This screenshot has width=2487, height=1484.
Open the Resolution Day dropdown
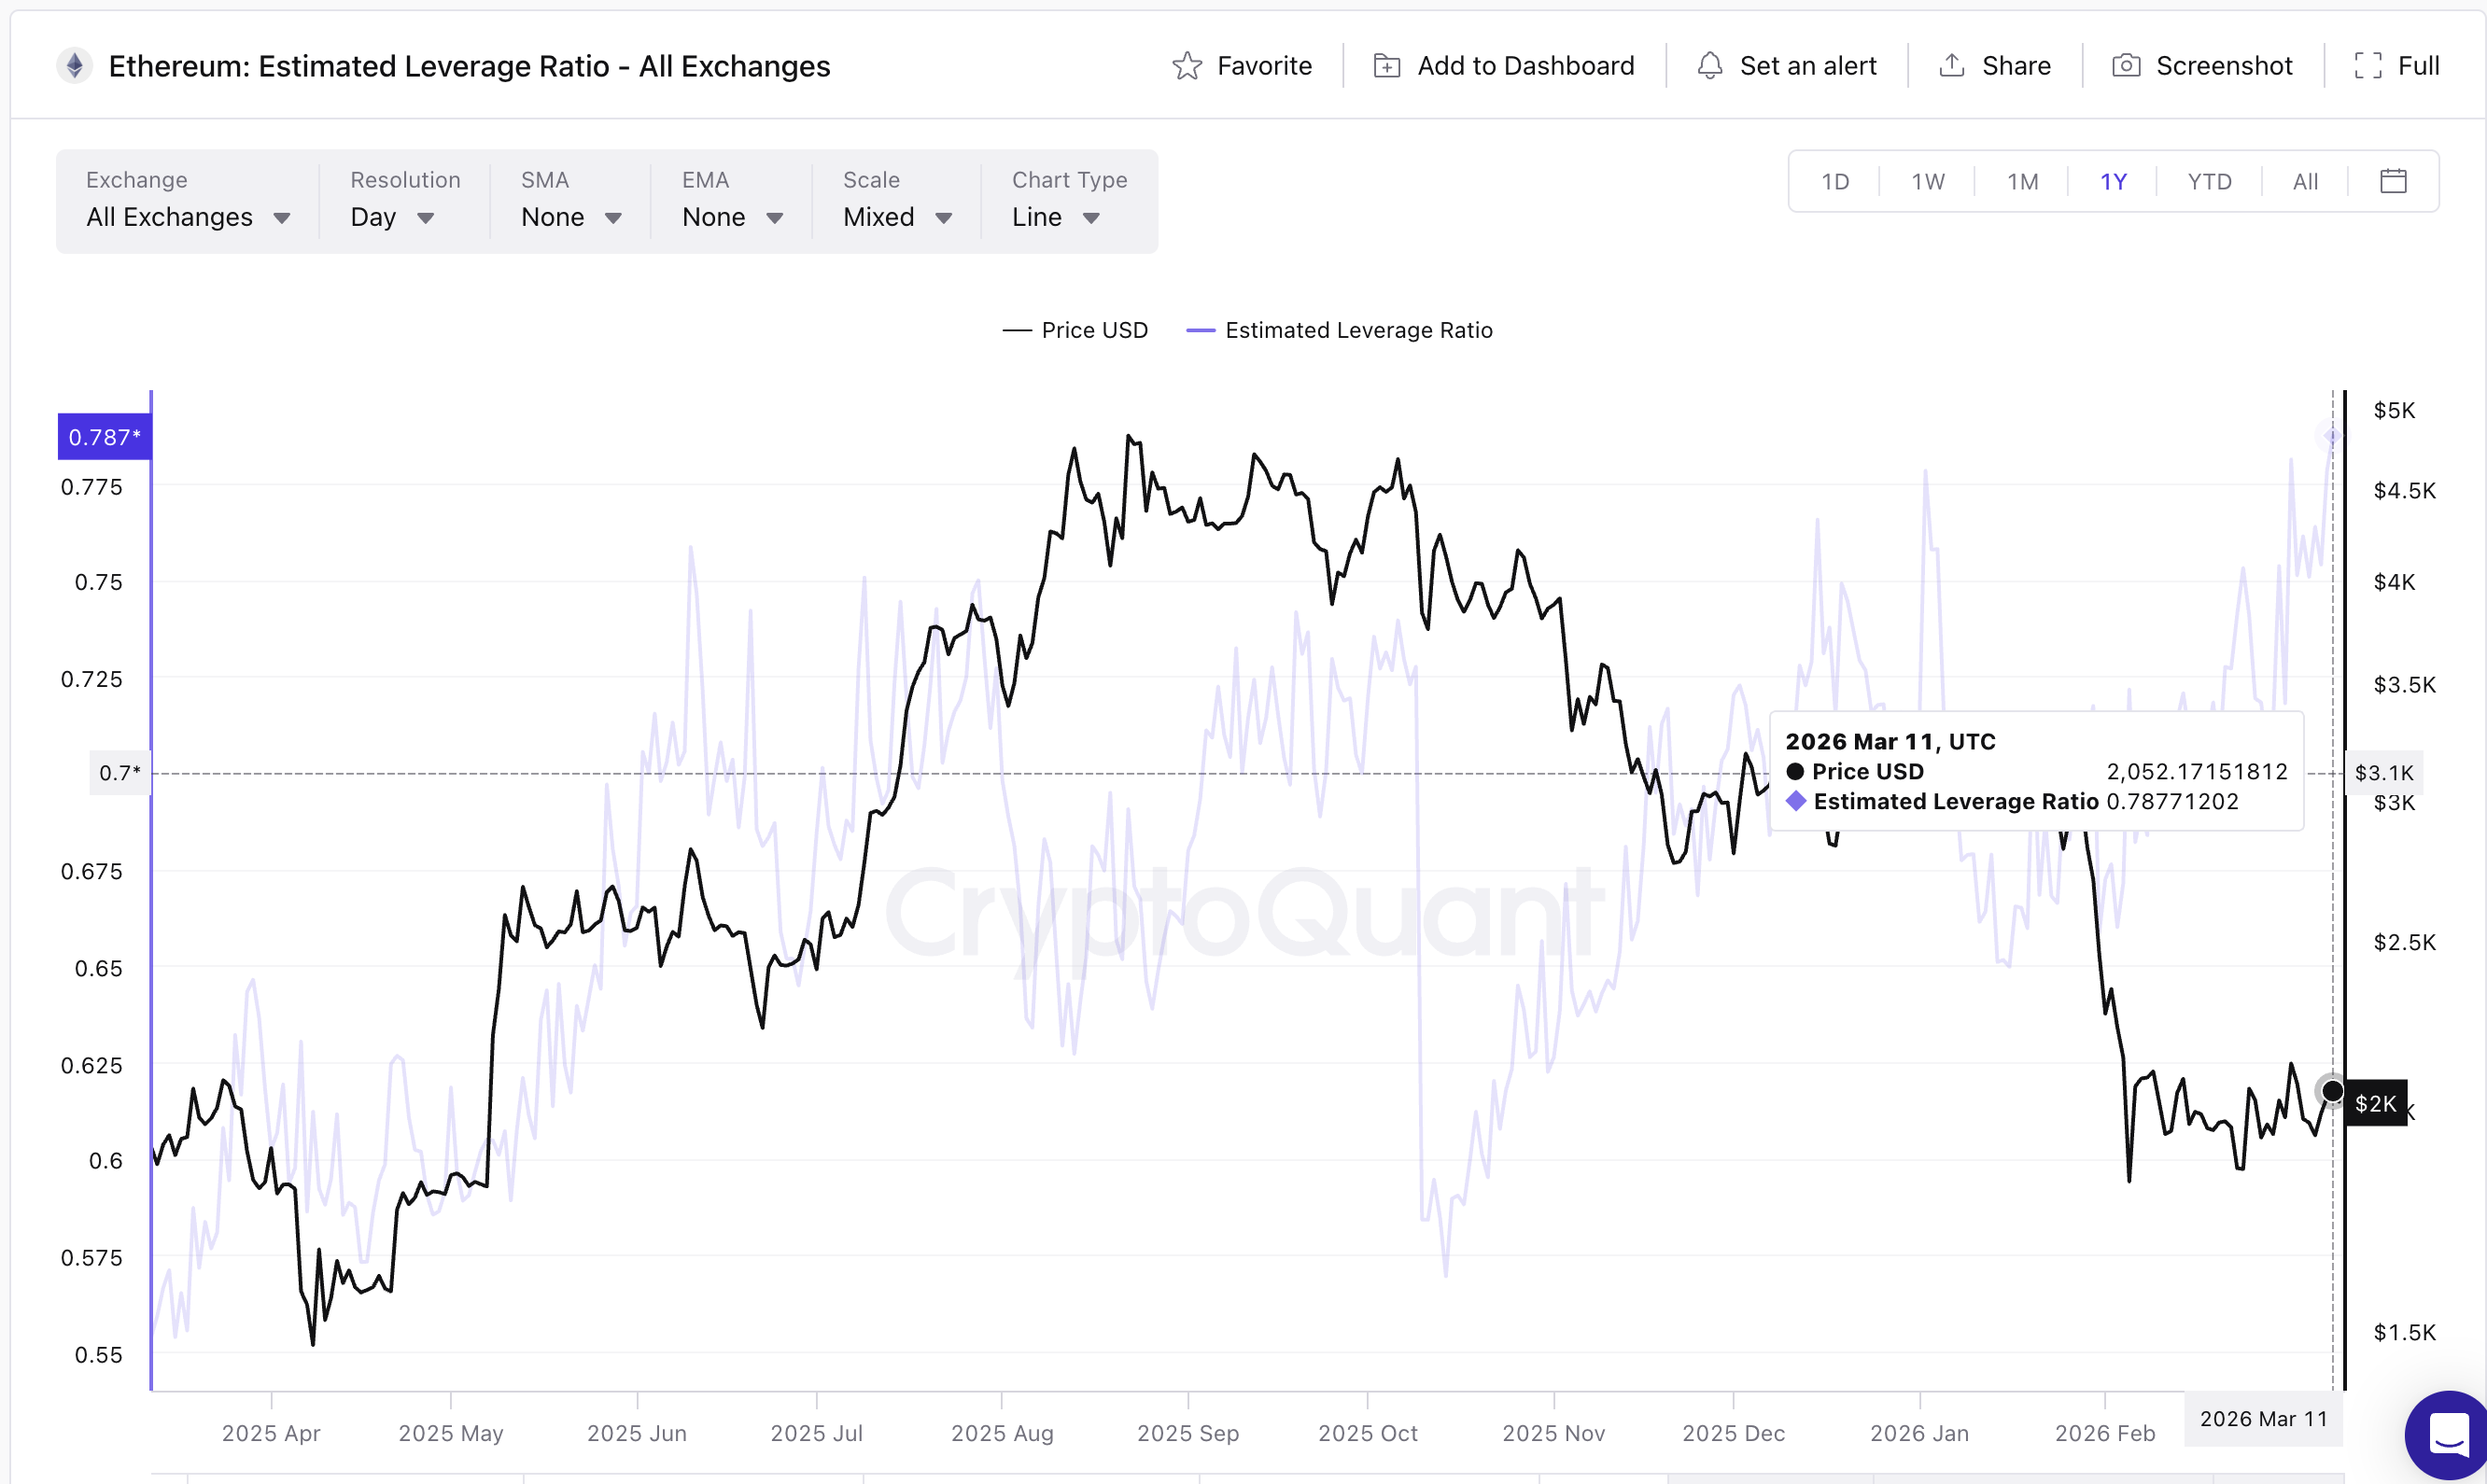point(391,217)
